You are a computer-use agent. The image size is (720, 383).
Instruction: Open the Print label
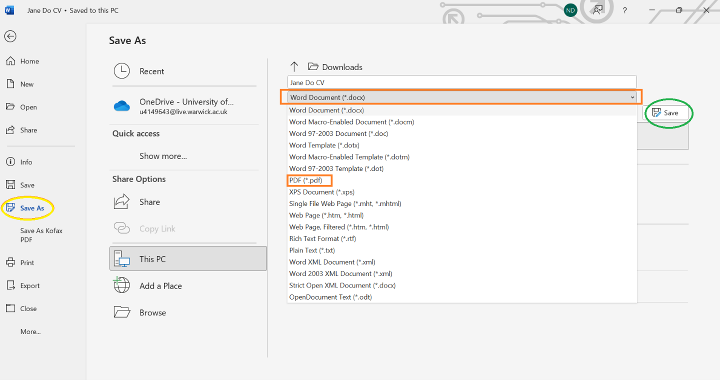[x=27, y=262]
